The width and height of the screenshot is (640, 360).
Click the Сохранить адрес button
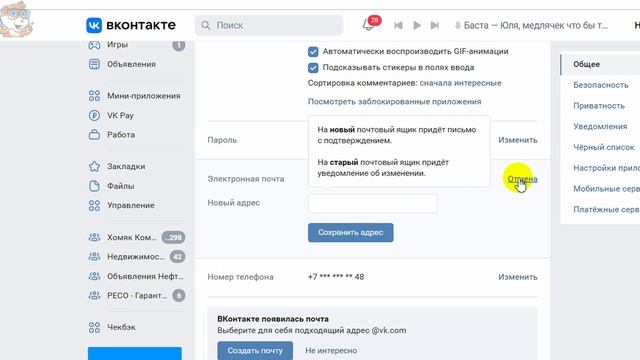[x=351, y=232]
